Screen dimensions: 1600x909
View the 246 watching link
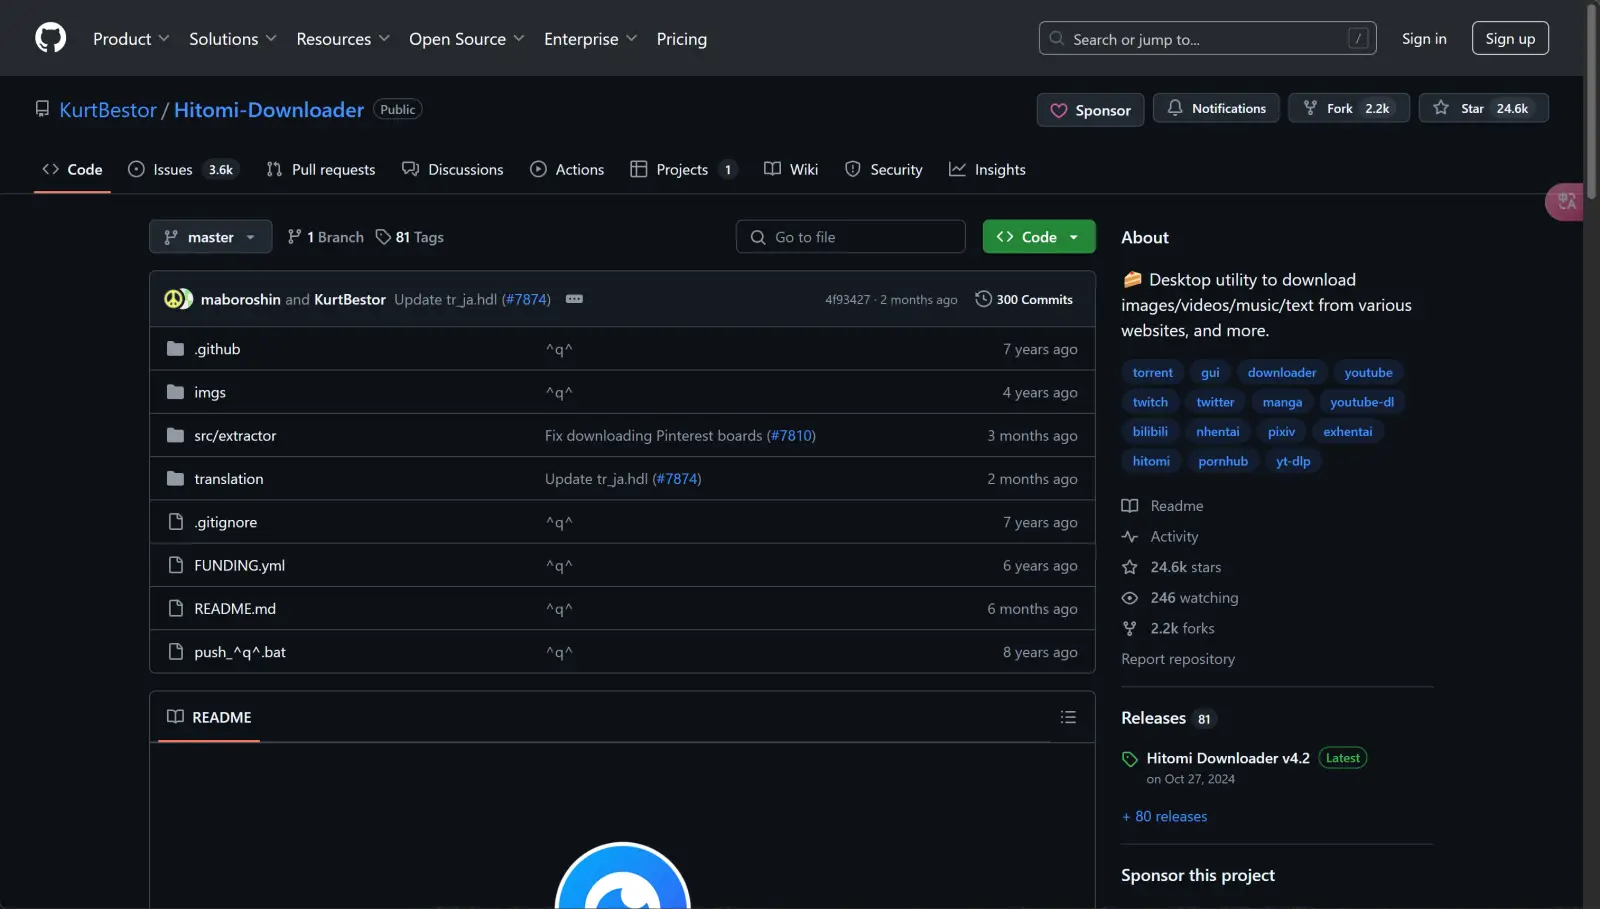click(x=1180, y=598)
